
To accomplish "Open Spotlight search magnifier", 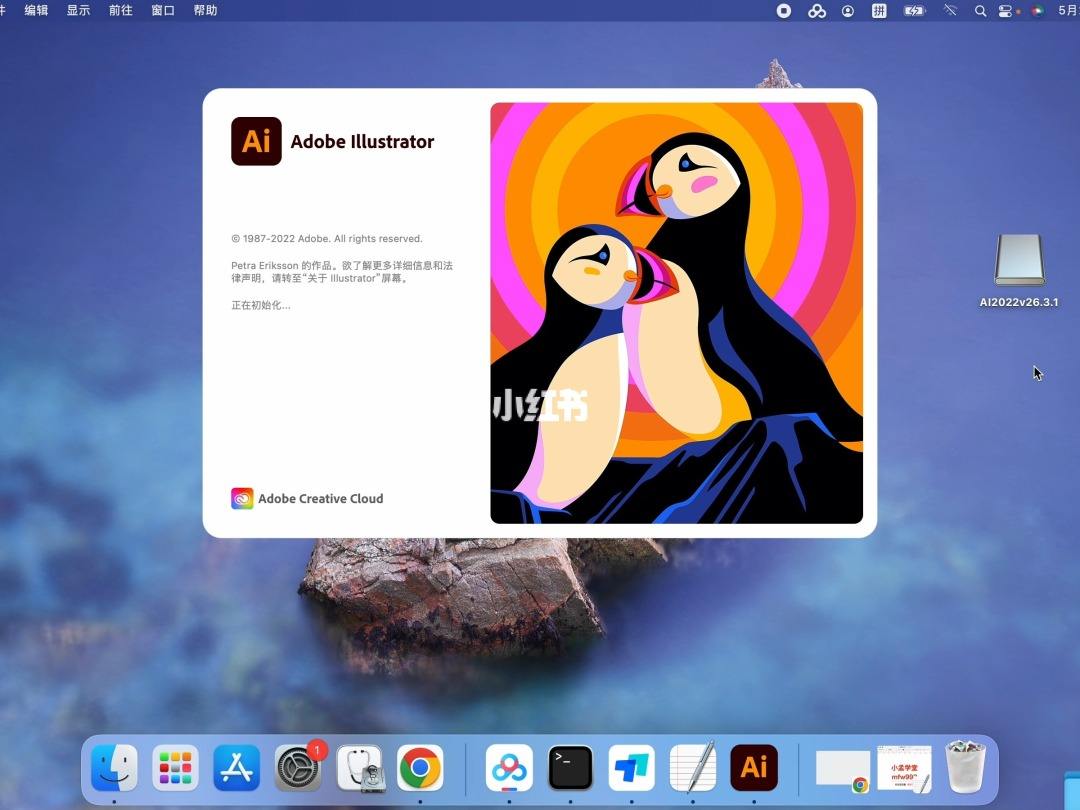I will (980, 11).
